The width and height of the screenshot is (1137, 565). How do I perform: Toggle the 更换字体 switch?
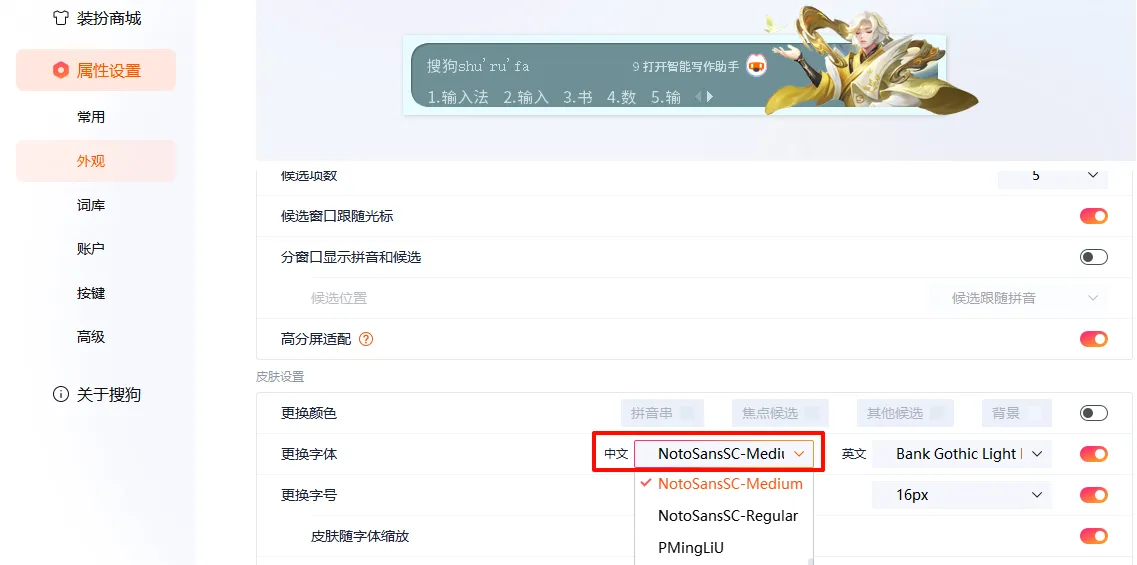1093,454
